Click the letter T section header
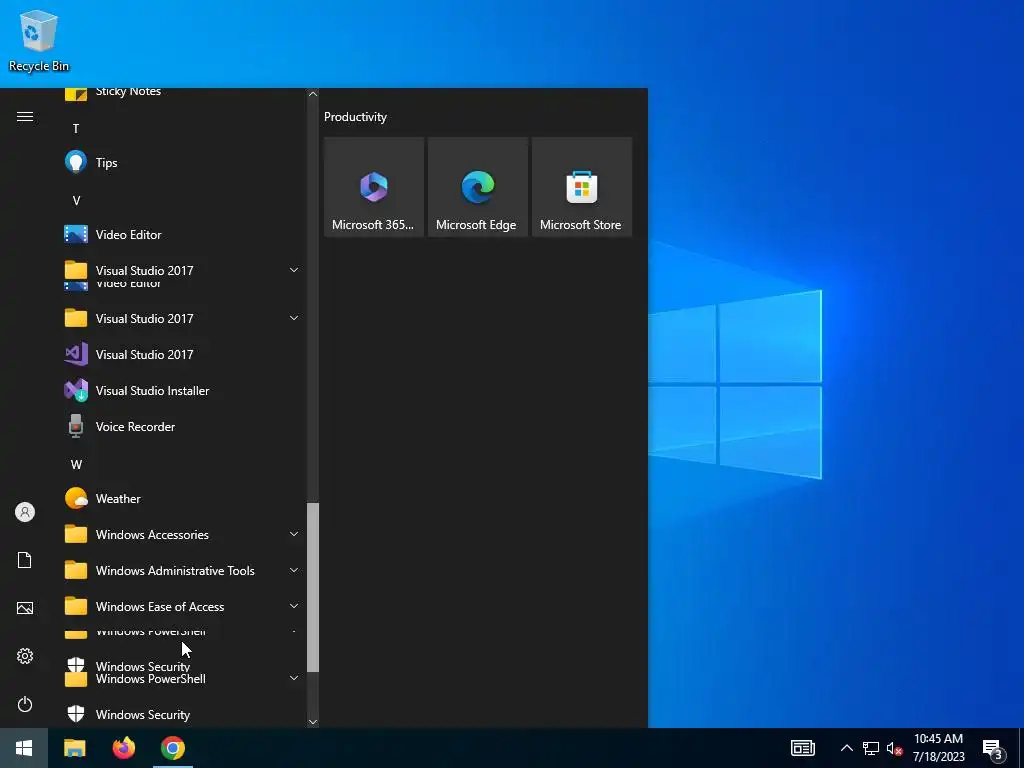The image size is (1024, 768). coord(76,129)
